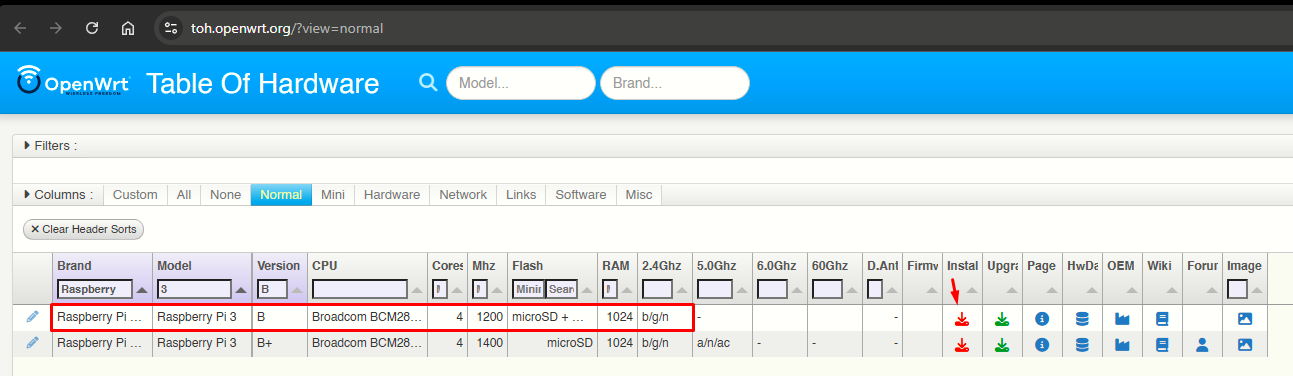Select the Mini columns tab
This screenshot has width=1293, height=376.
(x=333, y=195)
